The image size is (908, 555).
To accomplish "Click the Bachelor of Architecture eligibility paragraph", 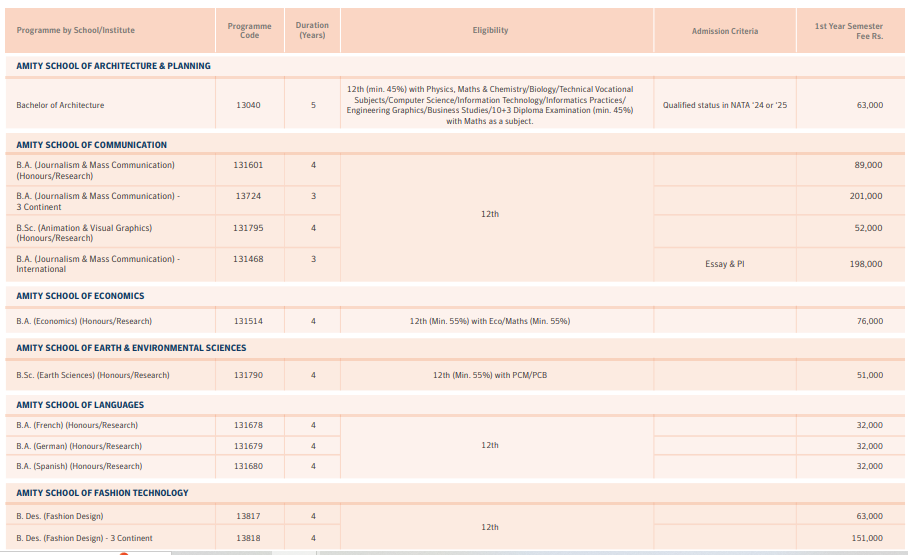I will coord(490,105).
